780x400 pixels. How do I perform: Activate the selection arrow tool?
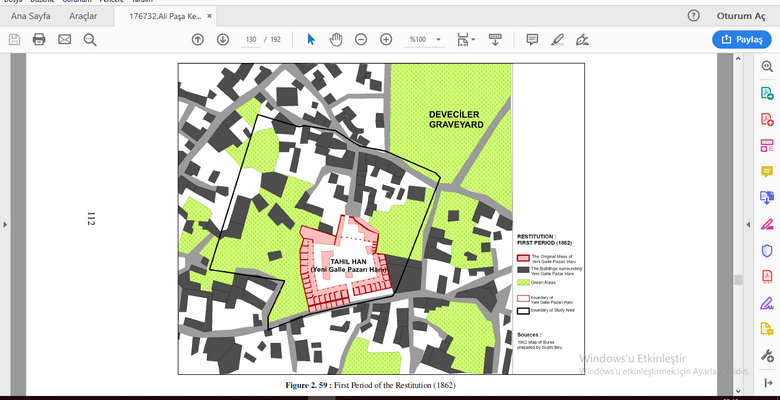[x=311, y=39]
